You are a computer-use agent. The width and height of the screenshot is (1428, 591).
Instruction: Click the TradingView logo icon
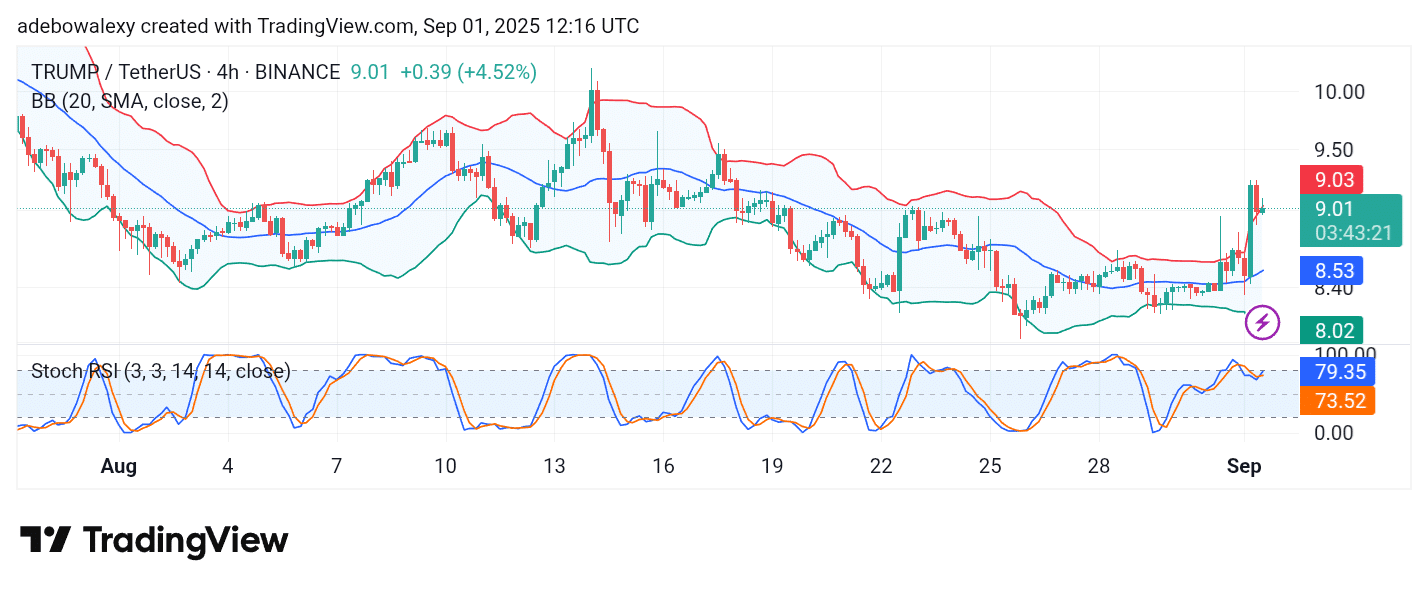click(x=45, y=540)
